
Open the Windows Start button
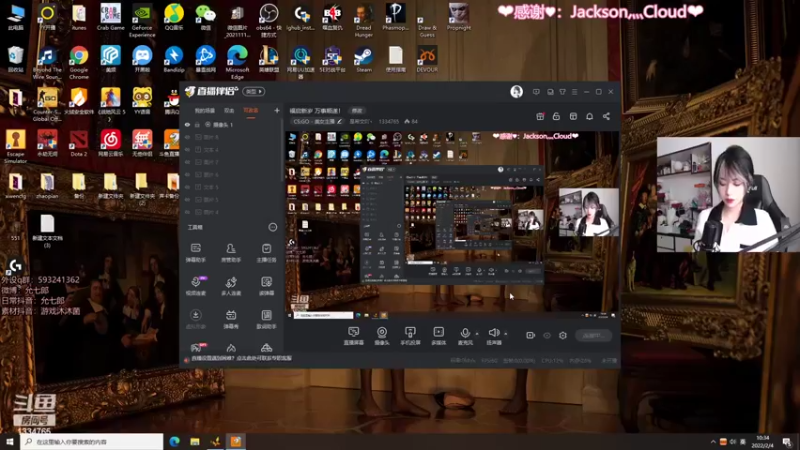(x=10, y=441)
